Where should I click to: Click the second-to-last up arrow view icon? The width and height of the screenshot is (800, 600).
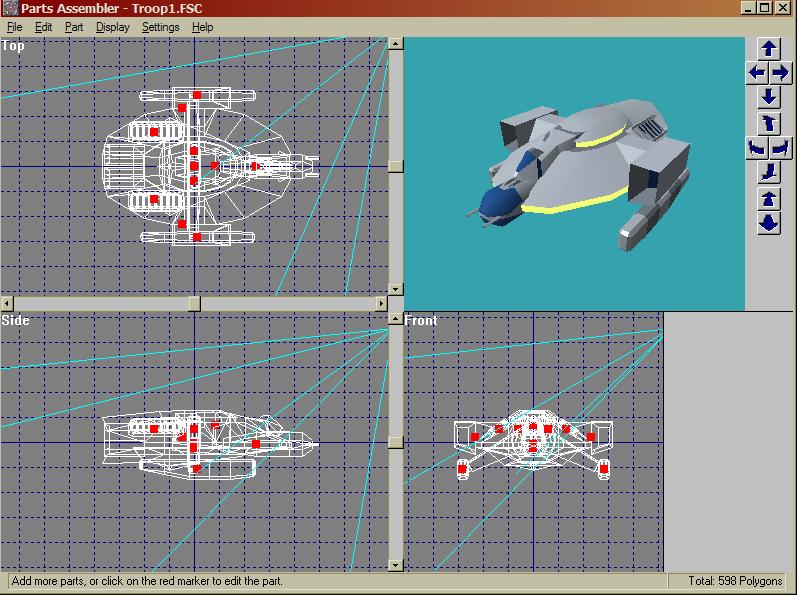768,199
